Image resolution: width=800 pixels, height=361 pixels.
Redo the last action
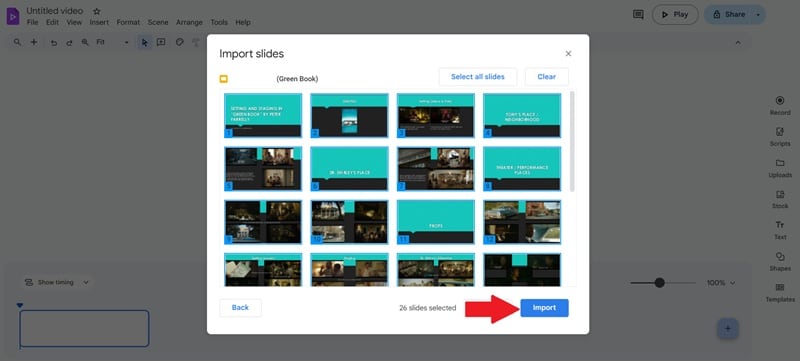coord(69,43)
